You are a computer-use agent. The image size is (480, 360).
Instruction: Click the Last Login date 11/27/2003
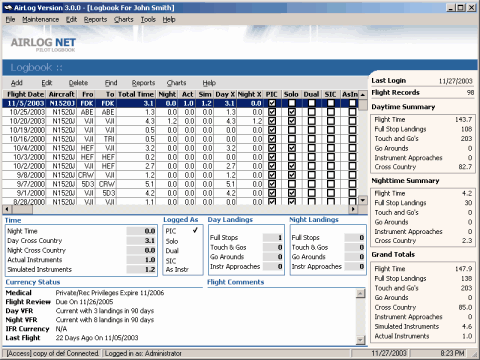point(455,81)
